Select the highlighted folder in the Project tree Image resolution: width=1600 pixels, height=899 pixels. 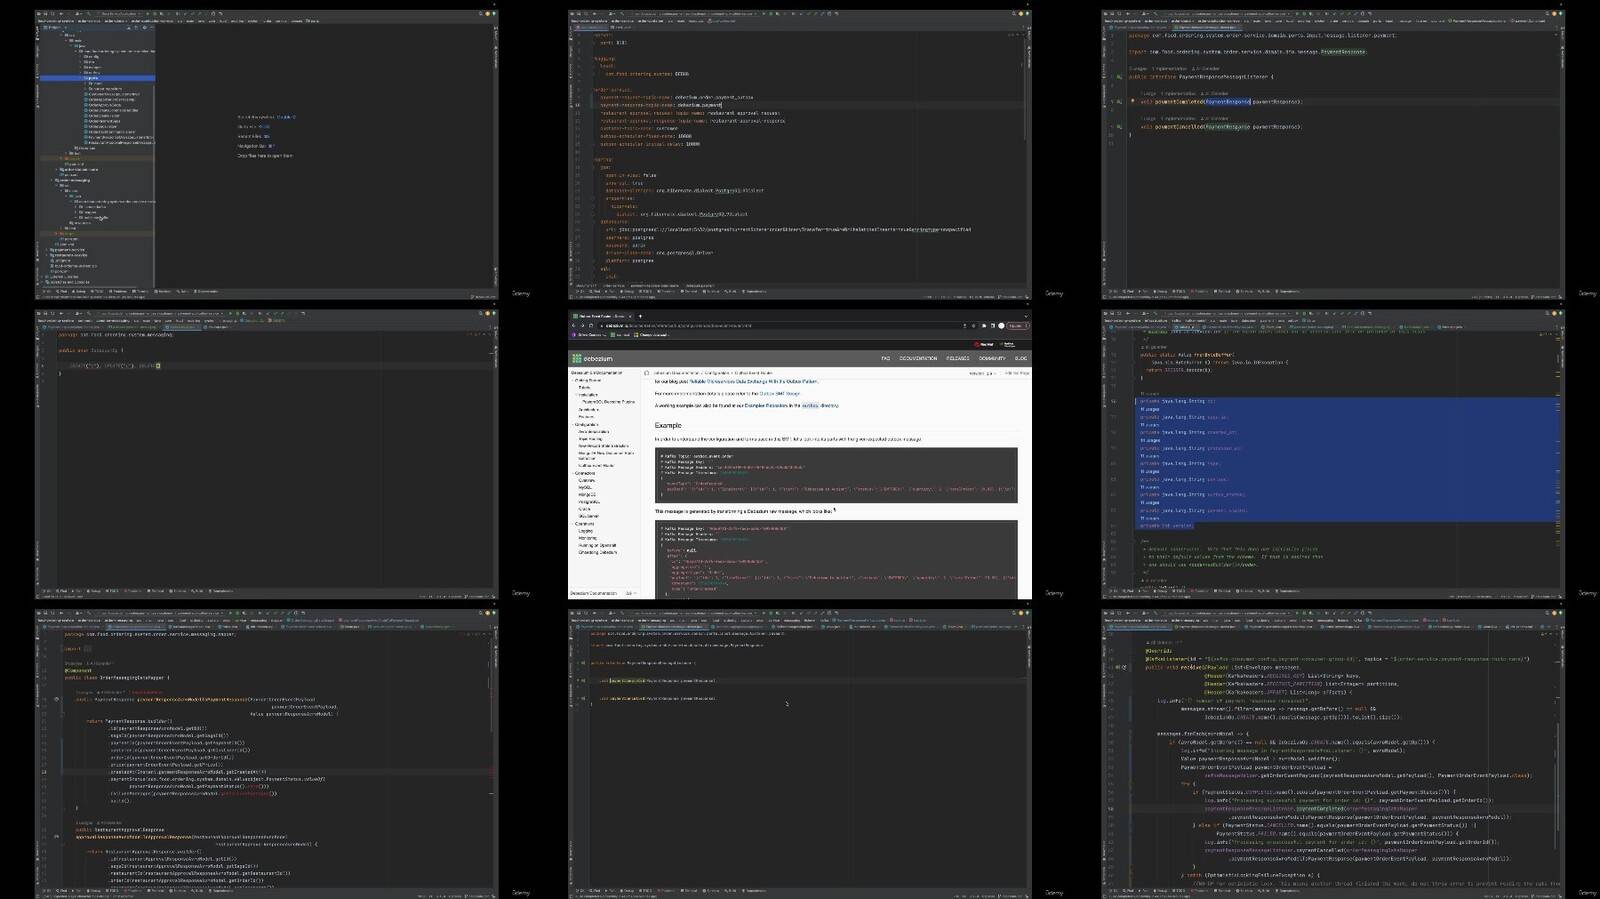pyautogui.click(x=95, y=78)
